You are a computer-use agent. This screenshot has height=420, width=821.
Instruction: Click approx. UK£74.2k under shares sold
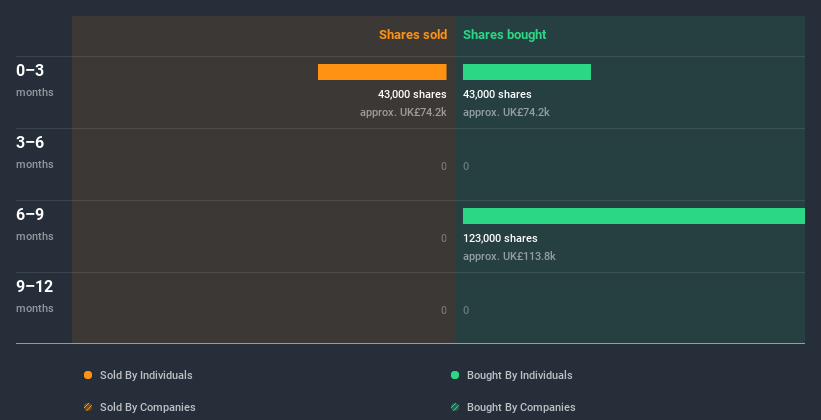point(403,112)
